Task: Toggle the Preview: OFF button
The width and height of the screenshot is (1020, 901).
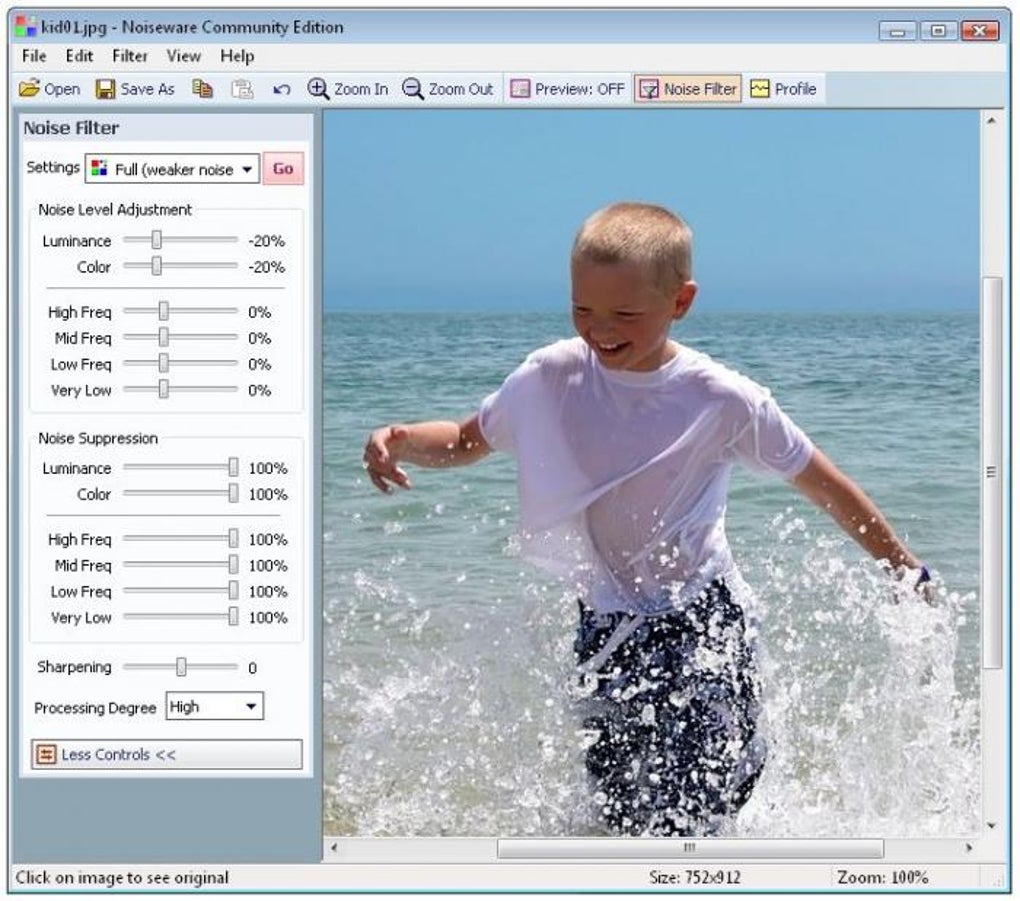Action: point(567,88)
